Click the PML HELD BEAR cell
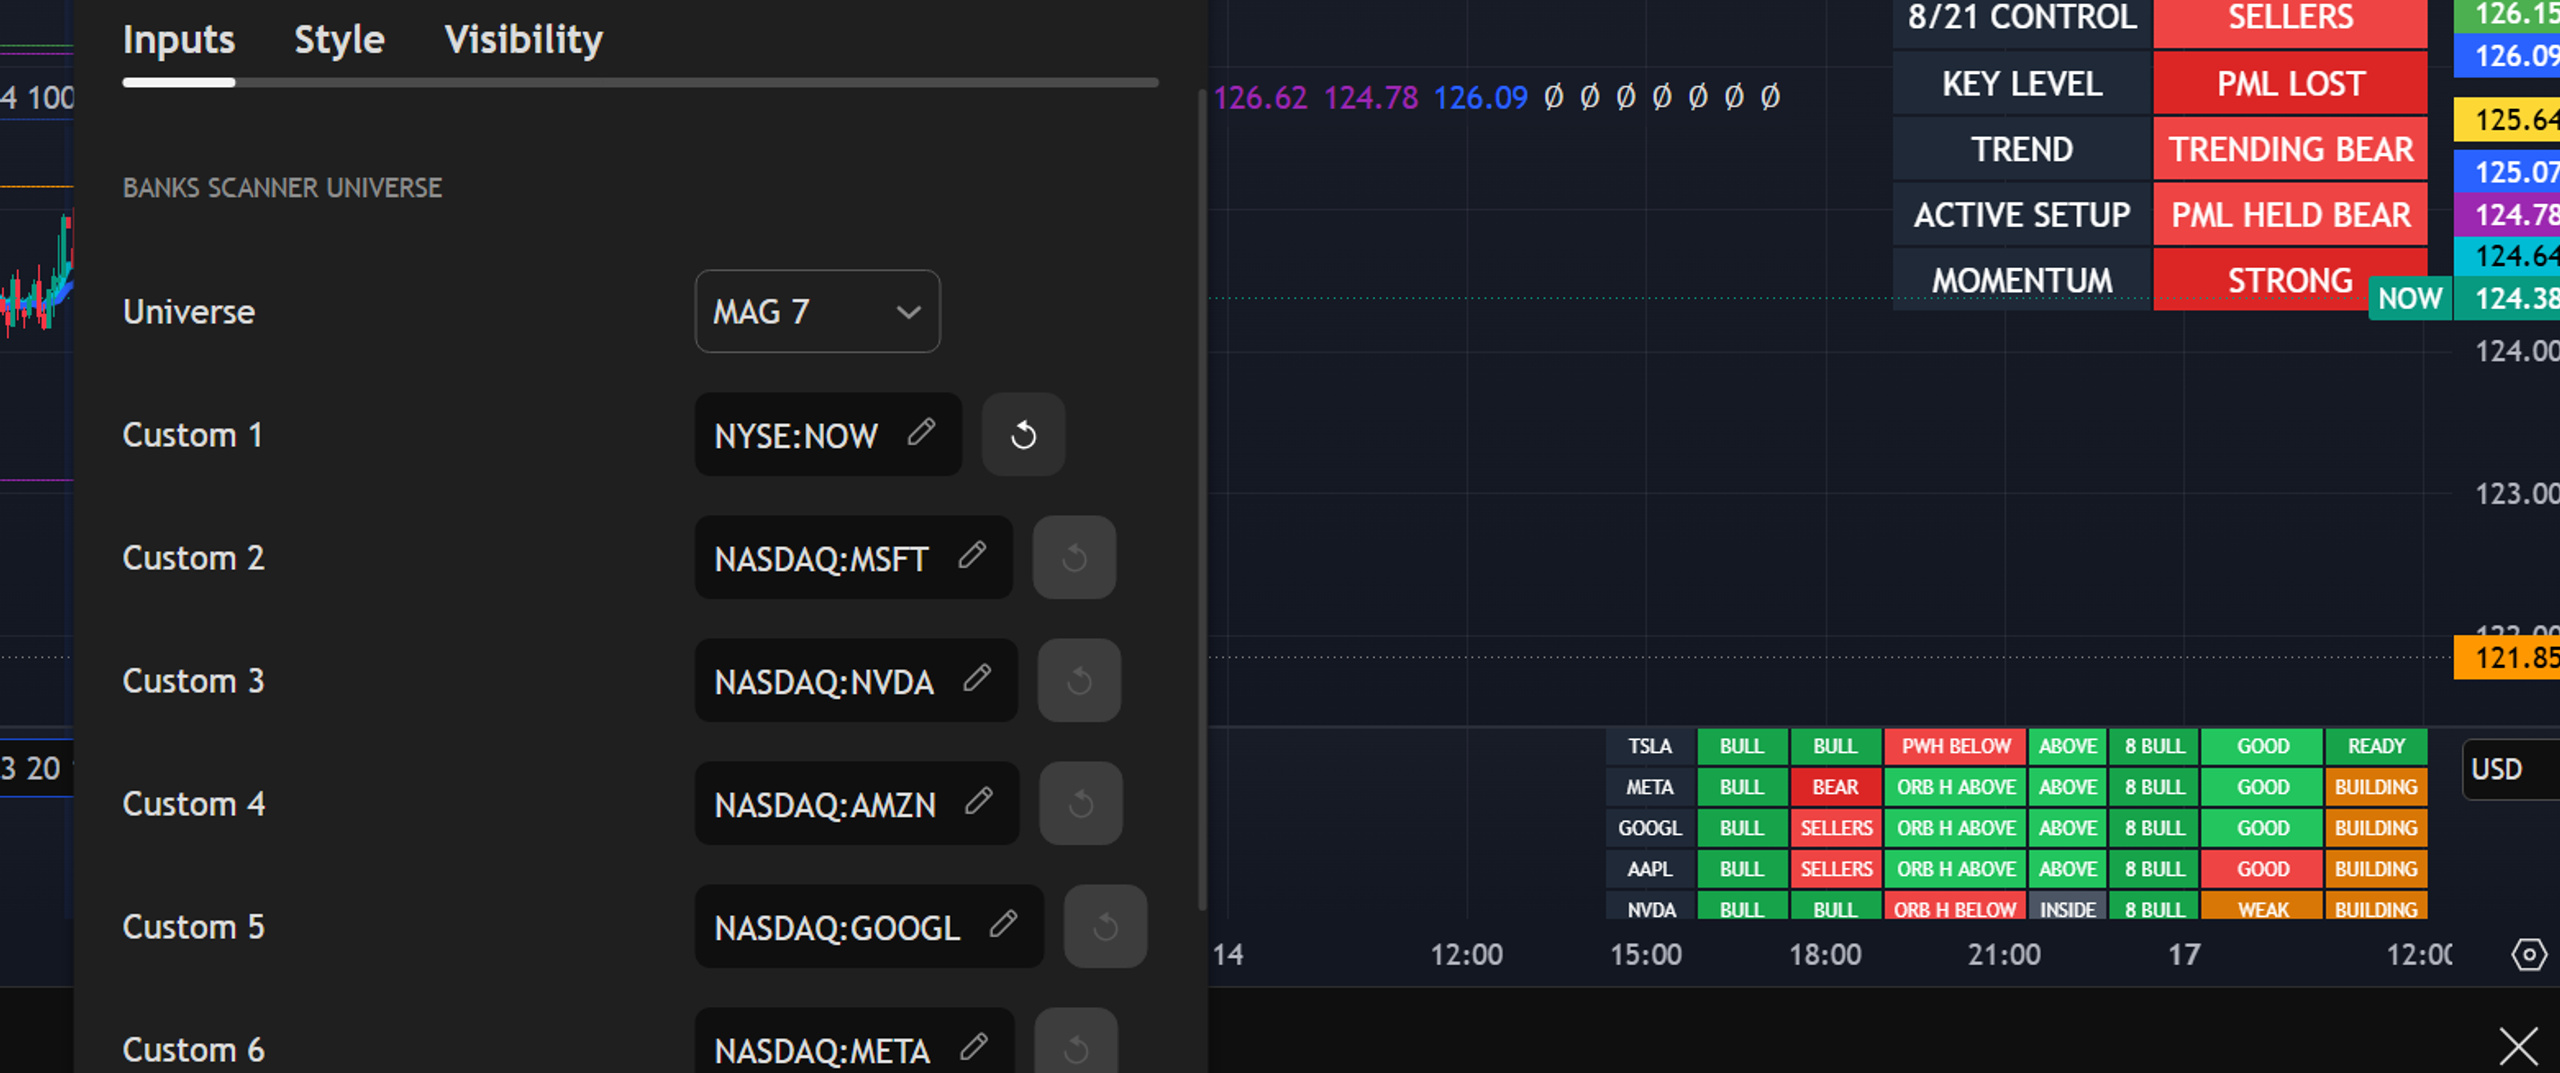Screen dimensions: 2560x1073 [2291, 215]
